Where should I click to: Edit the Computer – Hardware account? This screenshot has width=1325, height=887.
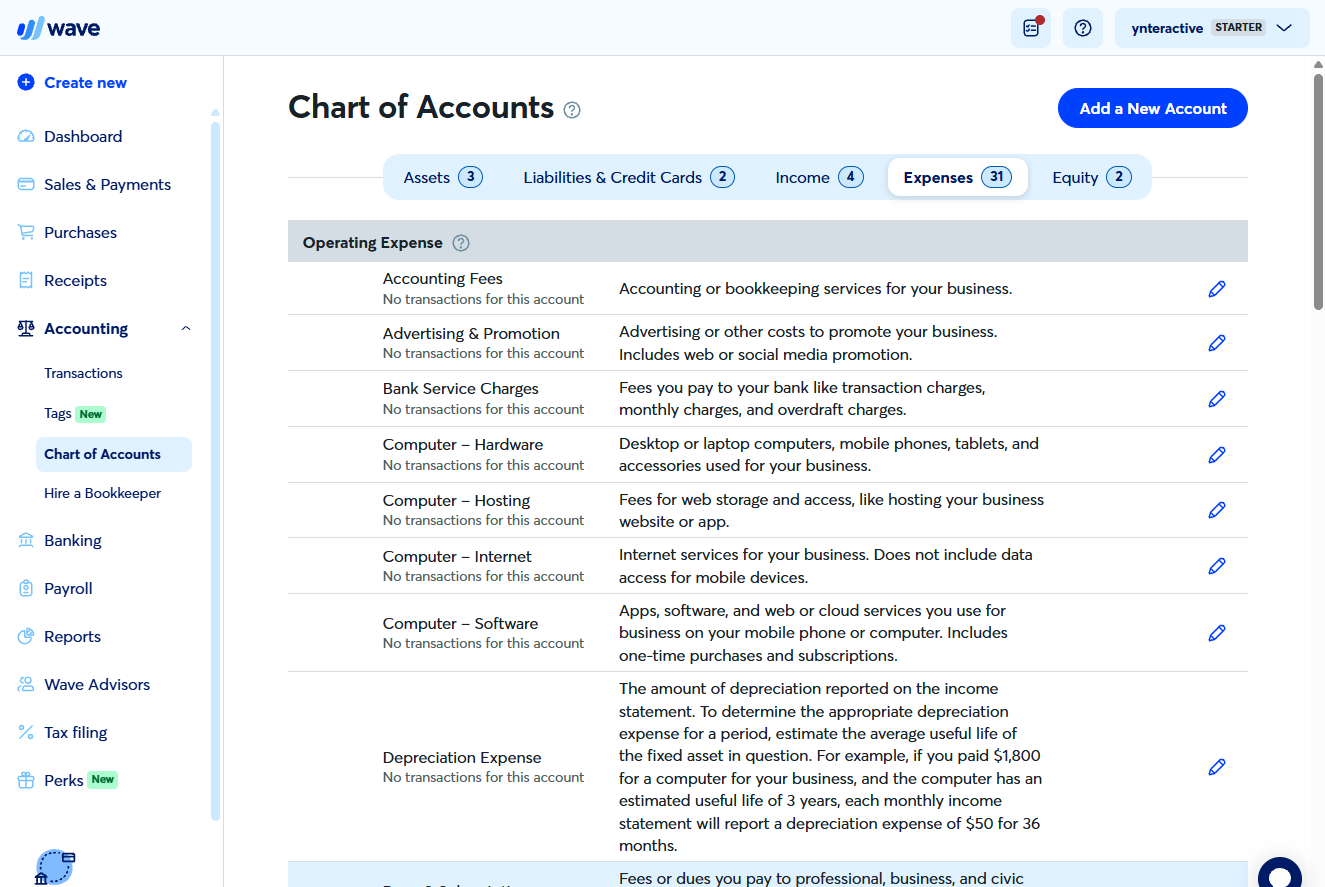pos(1217,455)
